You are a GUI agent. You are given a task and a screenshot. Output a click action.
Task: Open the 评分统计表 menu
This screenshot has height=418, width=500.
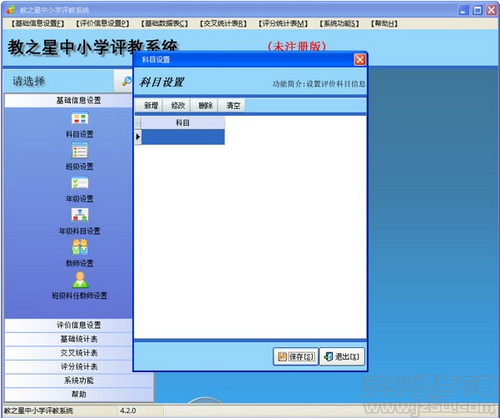coord(283,24)
